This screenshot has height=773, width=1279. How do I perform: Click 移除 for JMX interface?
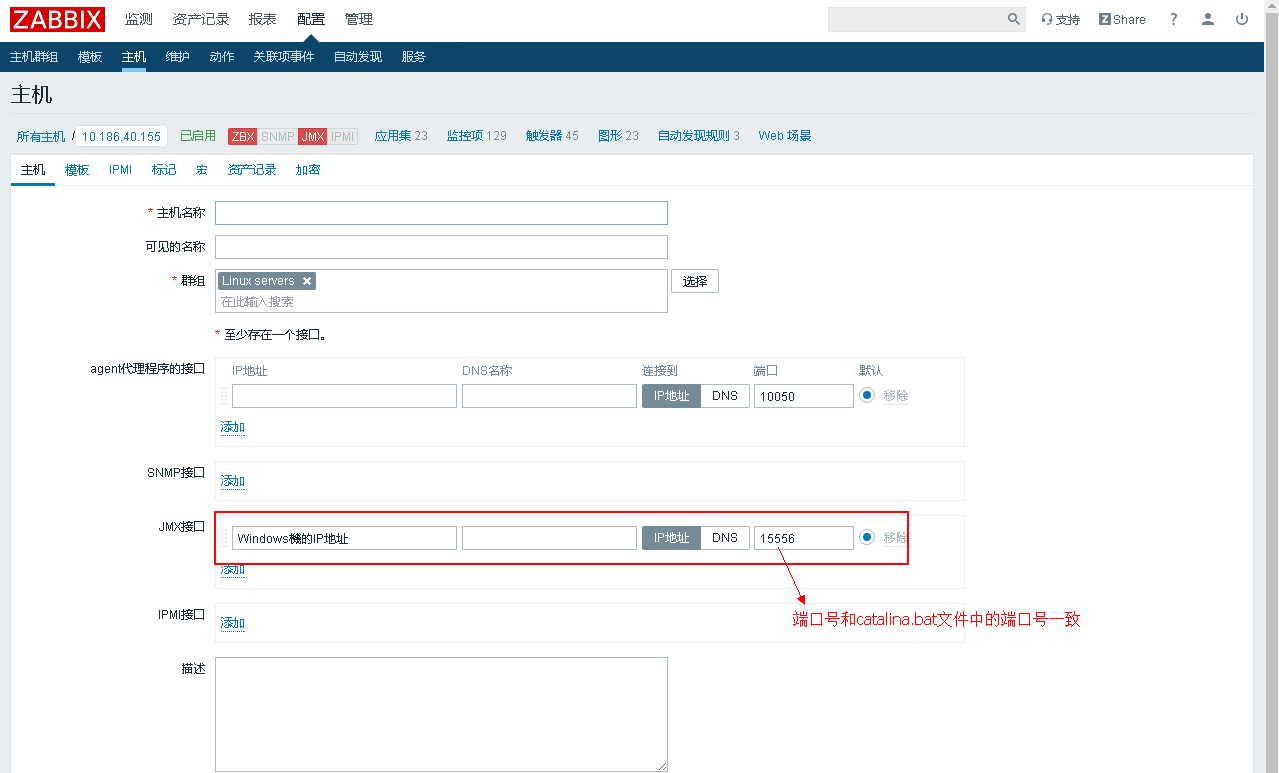click(896, 538)
